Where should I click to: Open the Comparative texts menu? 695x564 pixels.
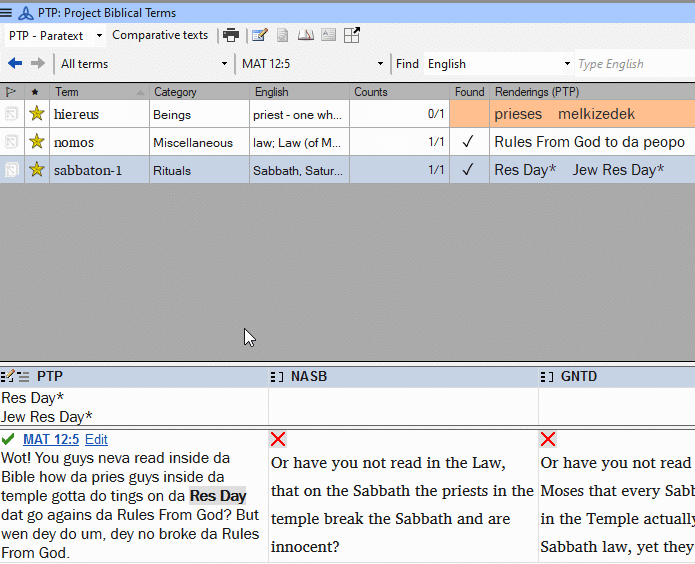pos(160,35)
